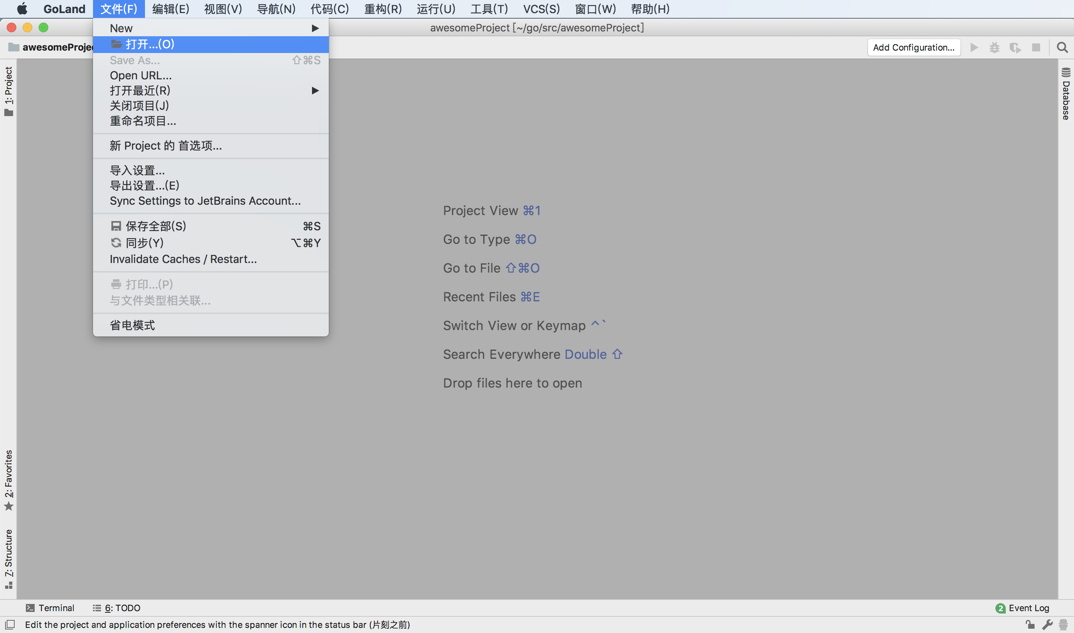This screenshot has width=1074, height=633.
Task: Open the 1: Project tool window
Action: coord(8,91)
